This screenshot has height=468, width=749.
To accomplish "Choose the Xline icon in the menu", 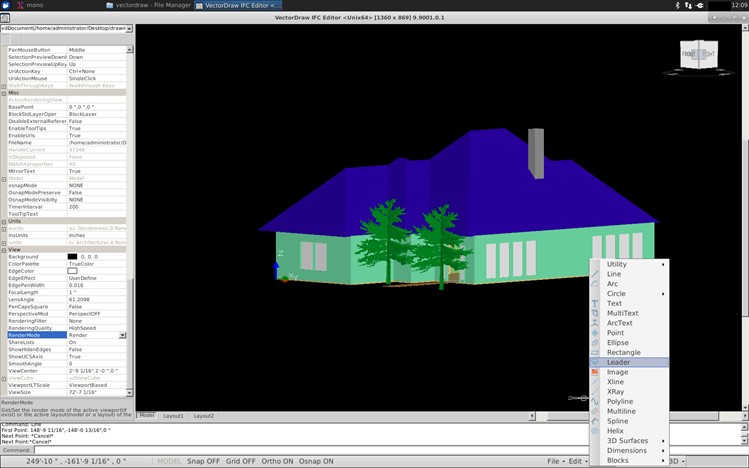I will 595,382.
